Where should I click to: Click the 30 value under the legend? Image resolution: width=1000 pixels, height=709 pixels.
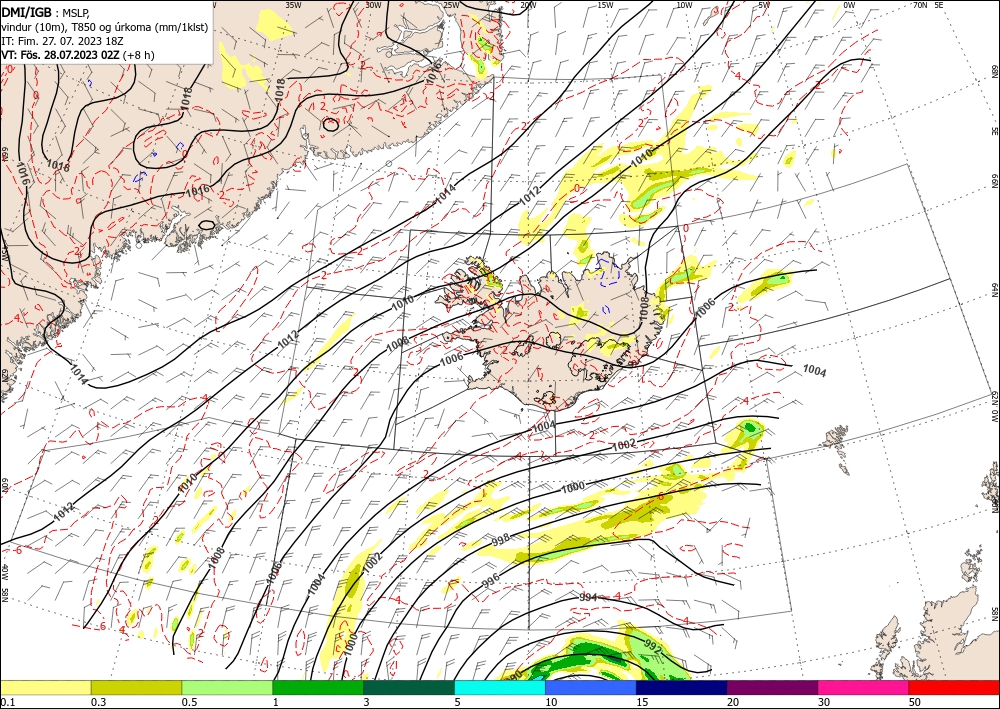point(824,702)
